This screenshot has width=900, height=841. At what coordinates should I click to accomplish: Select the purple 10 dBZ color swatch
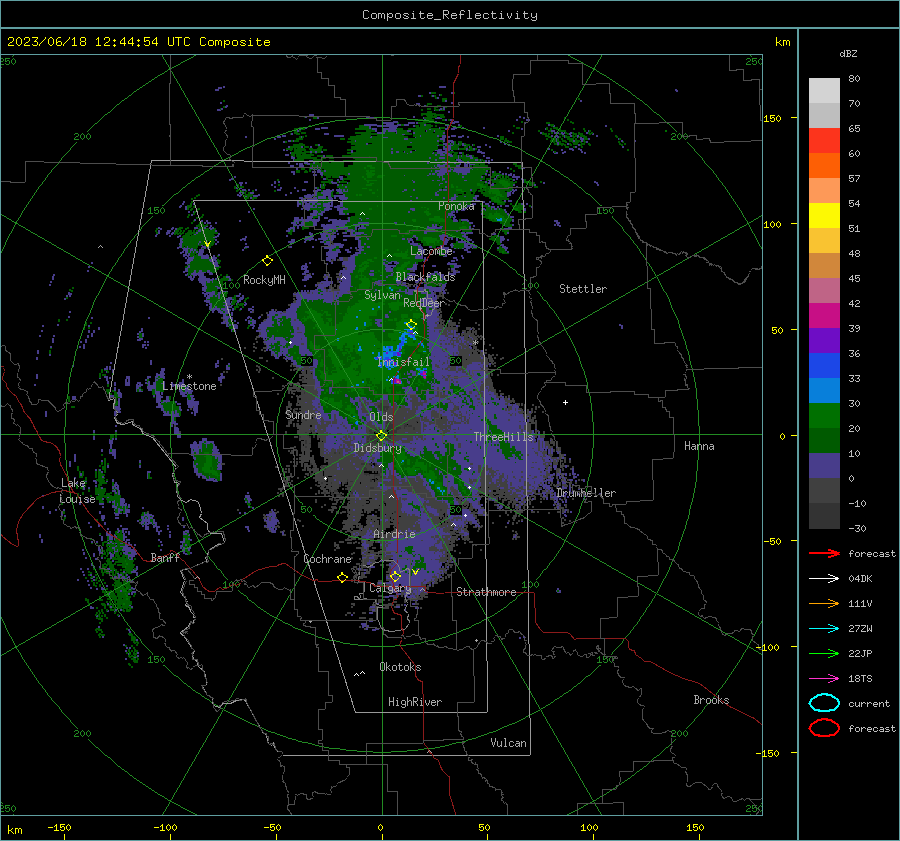point(824,465)
